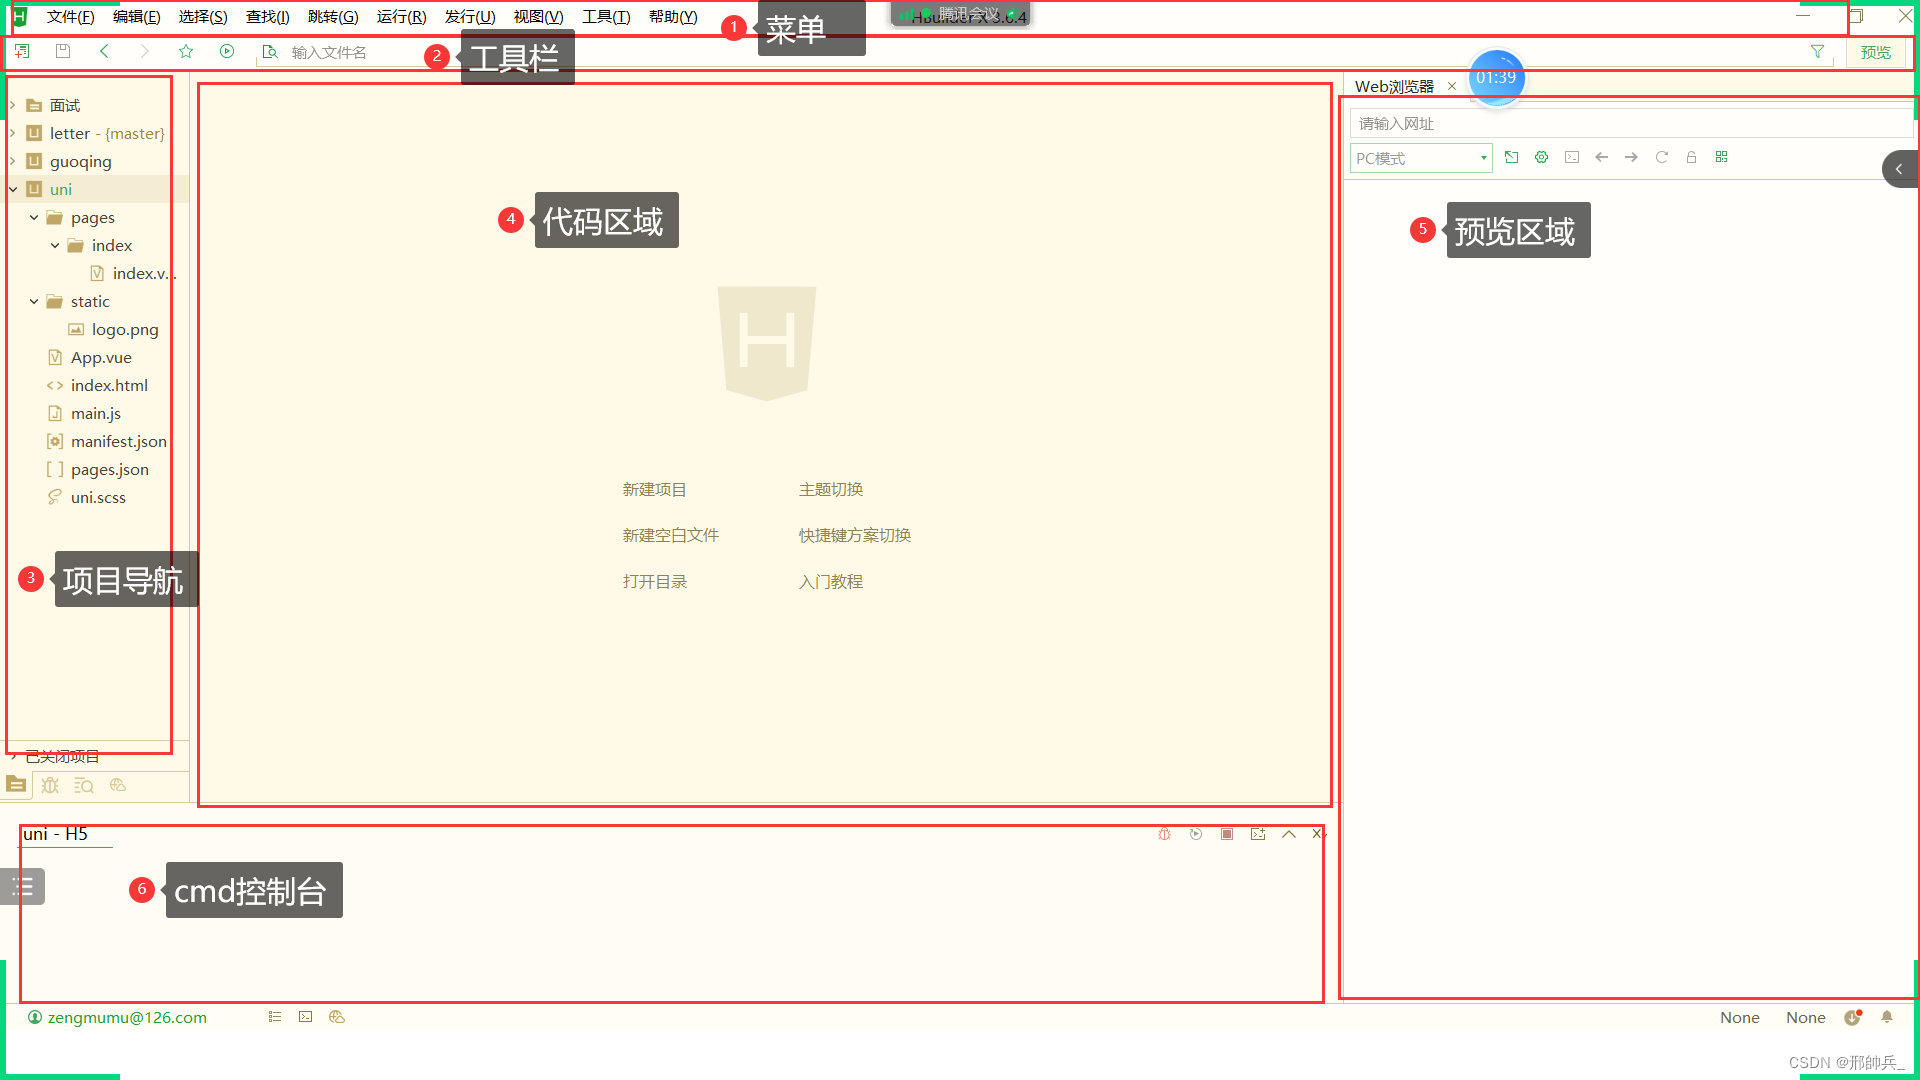Run the project with the play icon
The image size is (1920, 1080).
tap(227, 51)
